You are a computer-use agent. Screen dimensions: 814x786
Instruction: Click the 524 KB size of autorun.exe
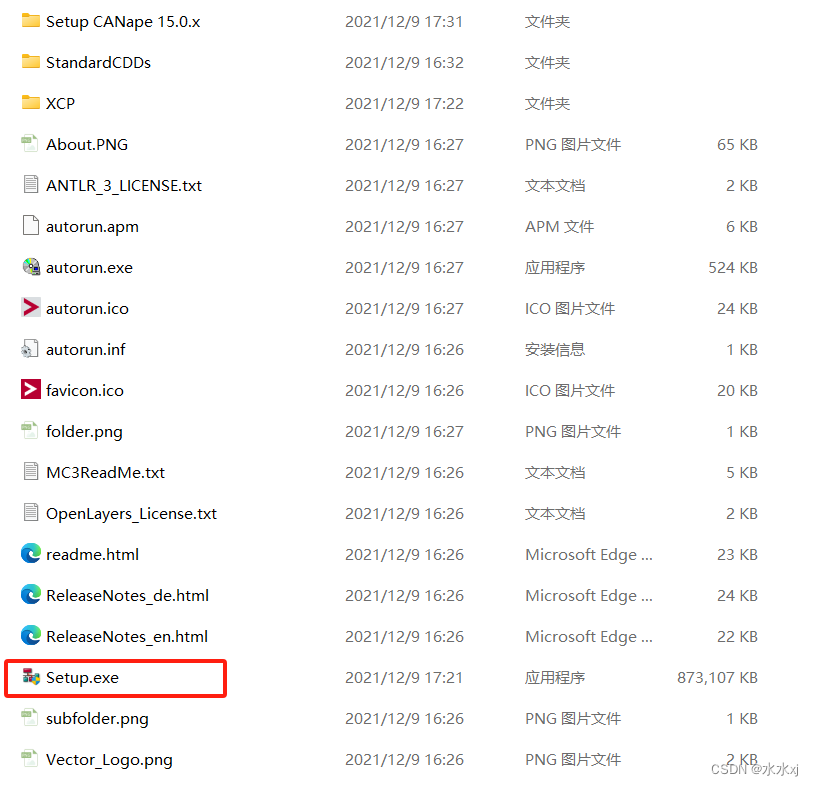point(733,267)
